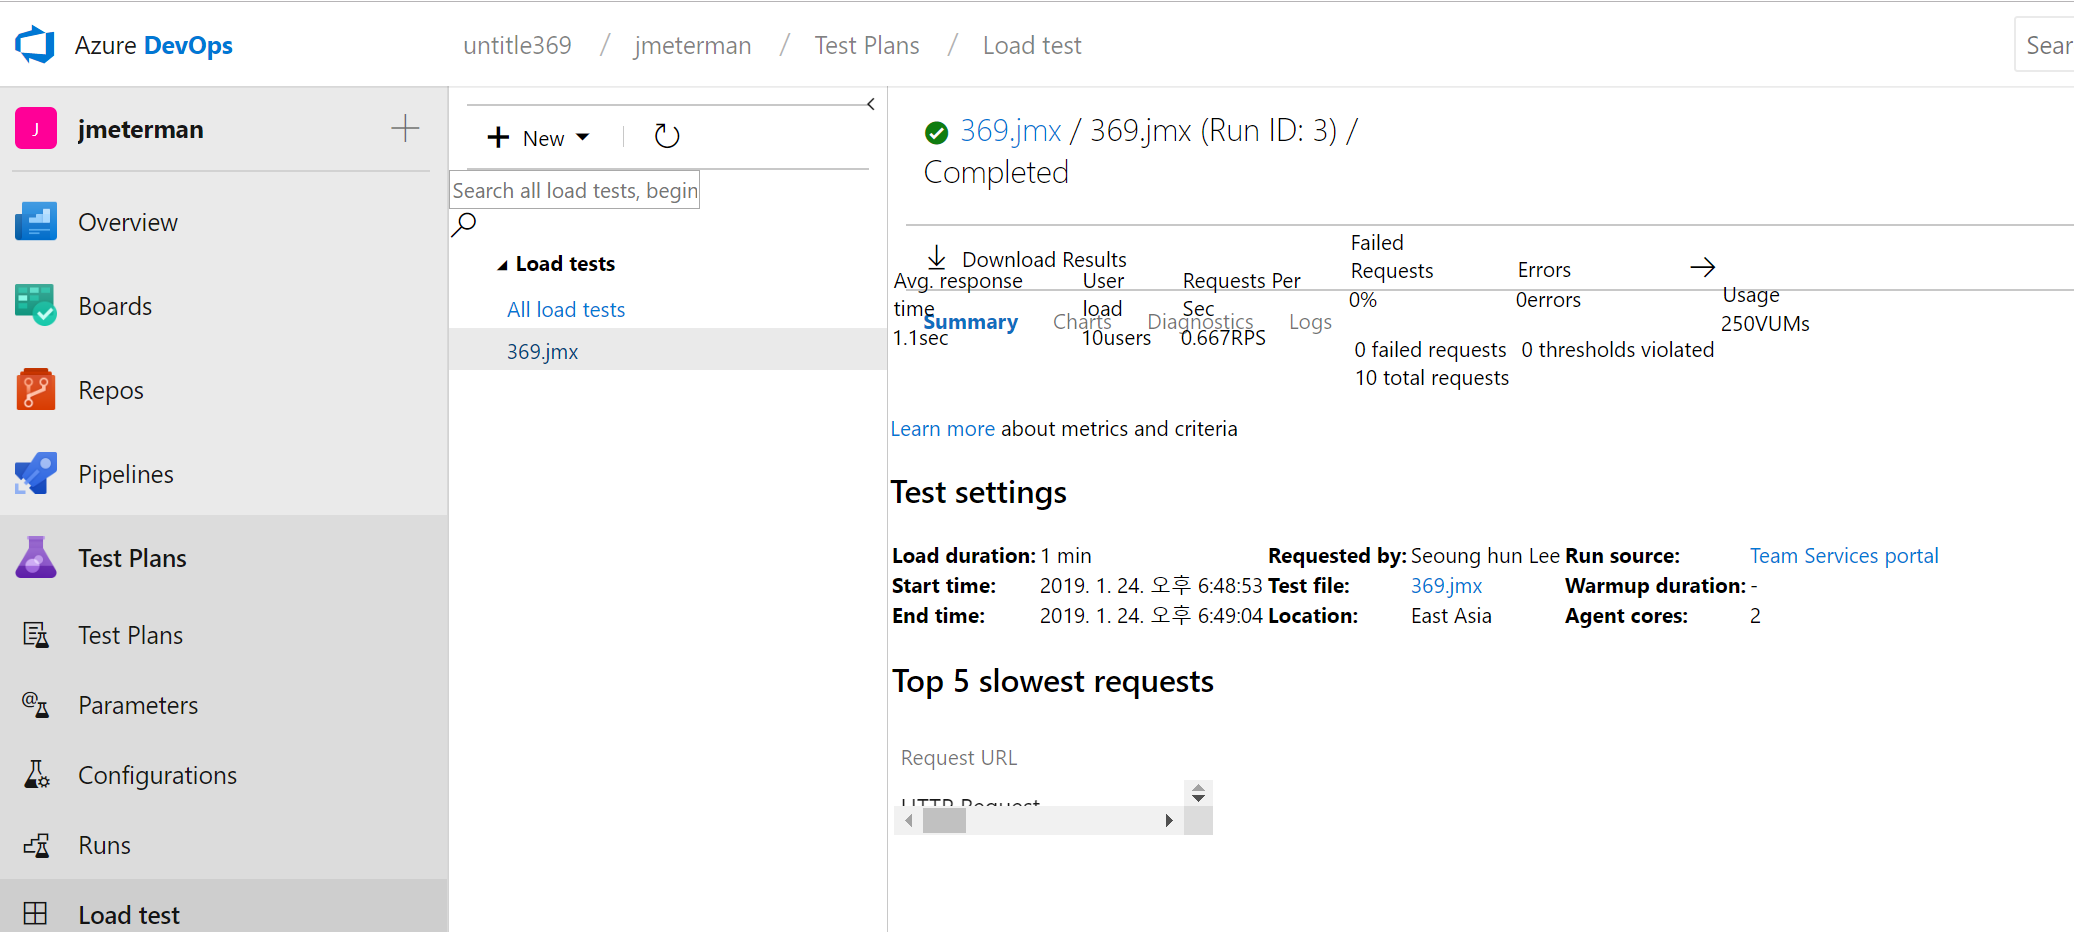Click the search magnifier icon below search box

click(x=464, y=224)
